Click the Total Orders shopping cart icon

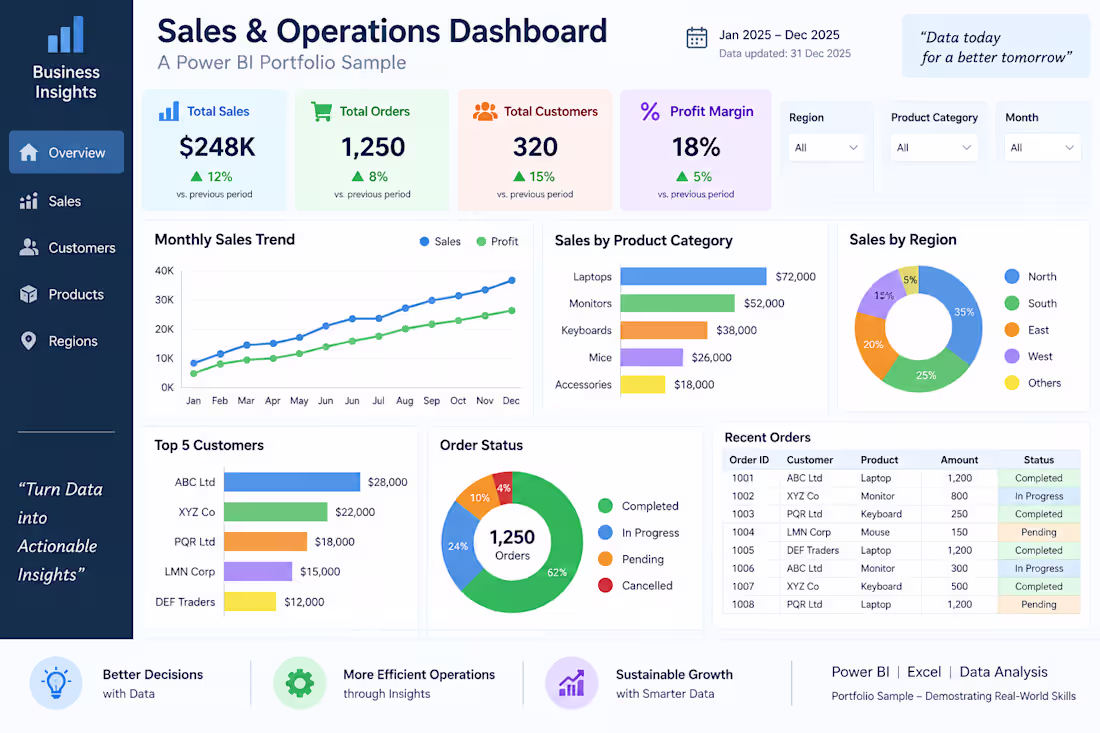(321, 111)
